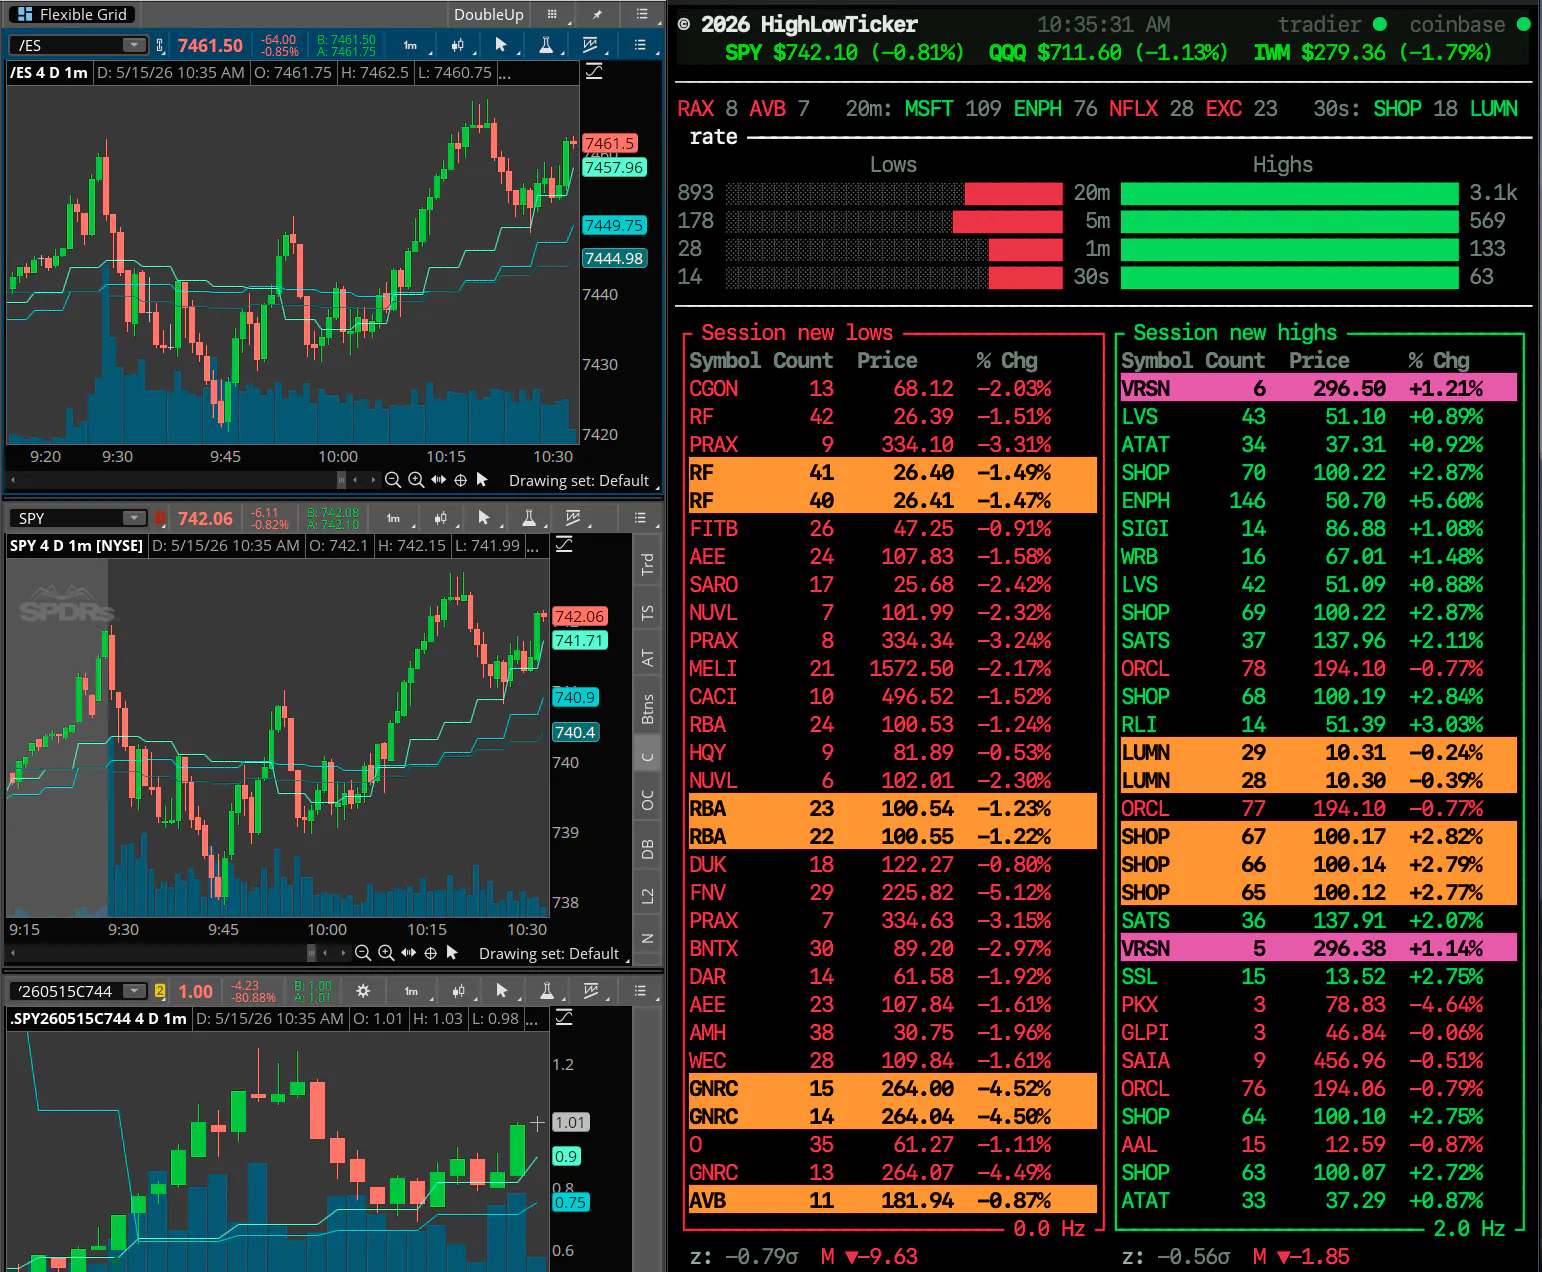Click the candlestick chart style icon on SPY chart
The image size is (1542, 1272).
[441, 518]
